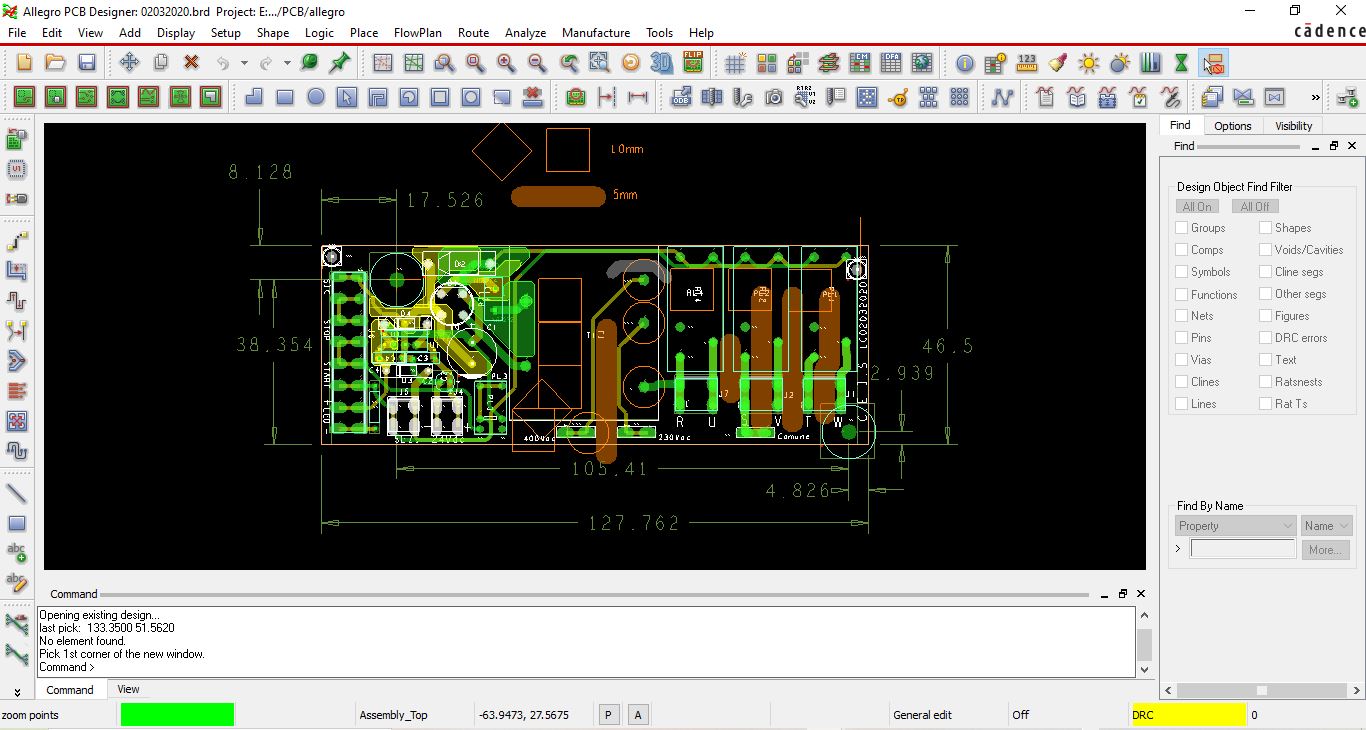Image resolution: width=1366 pixels, height=730 pixels.
Task: Enable the Ratsnests checkbox
Action: pos(1266,382)
